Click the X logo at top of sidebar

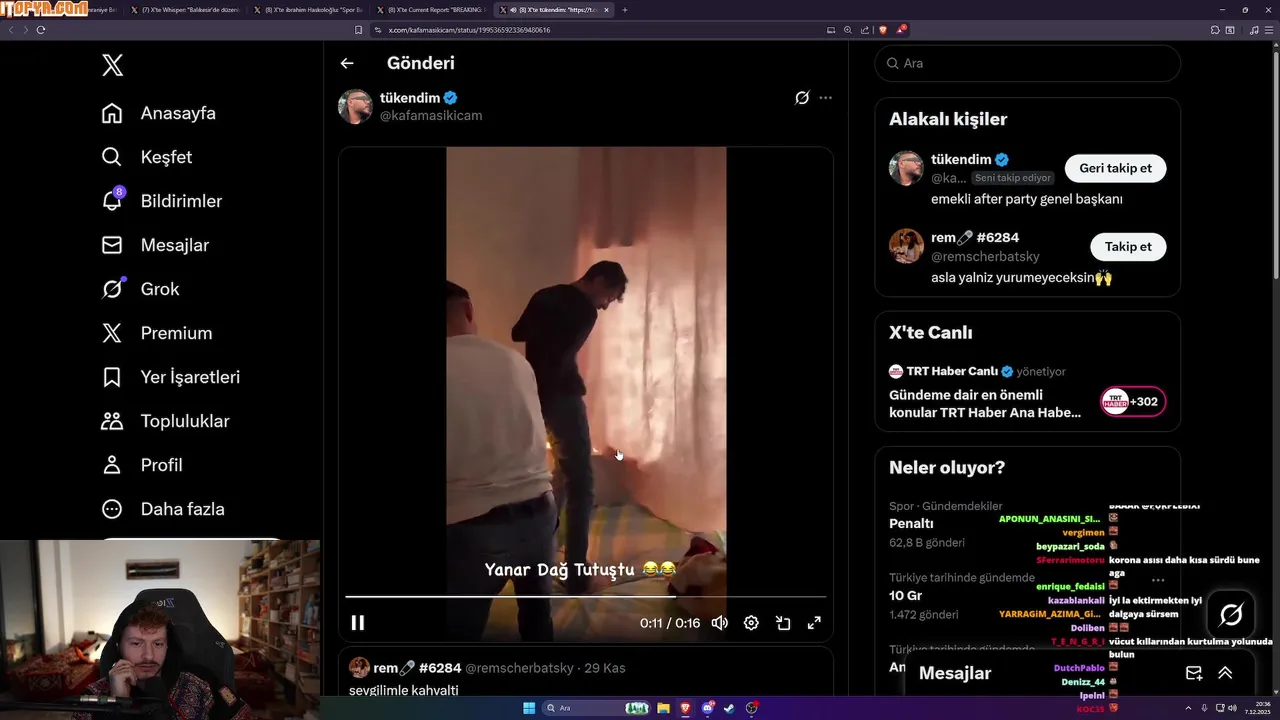tap(112, 66)
